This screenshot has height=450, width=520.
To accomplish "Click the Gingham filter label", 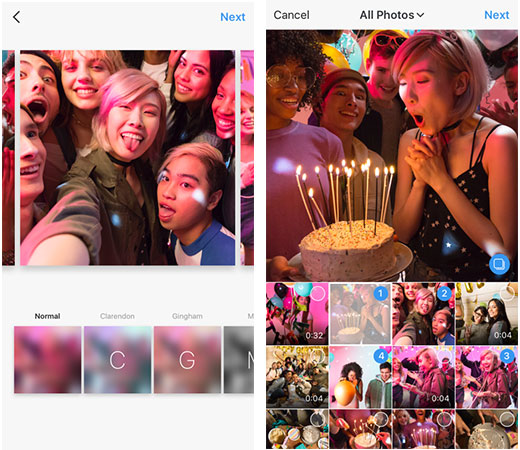I will point(187,316).
